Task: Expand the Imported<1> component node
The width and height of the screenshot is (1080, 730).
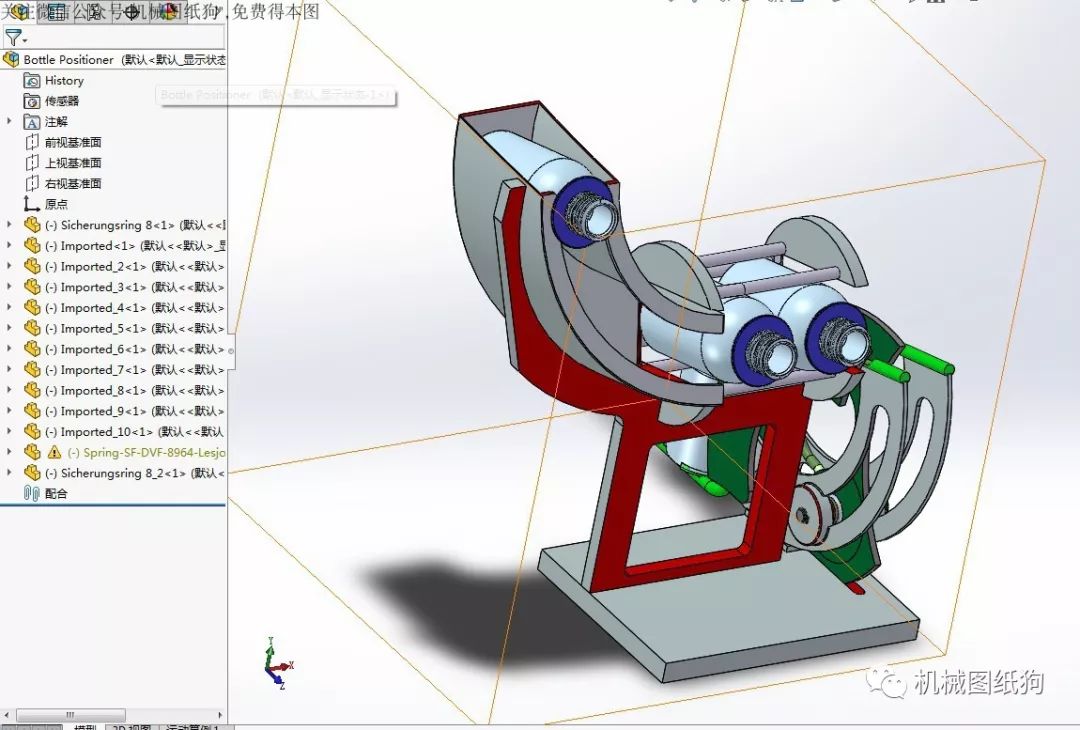Action: tap(9, 245)
